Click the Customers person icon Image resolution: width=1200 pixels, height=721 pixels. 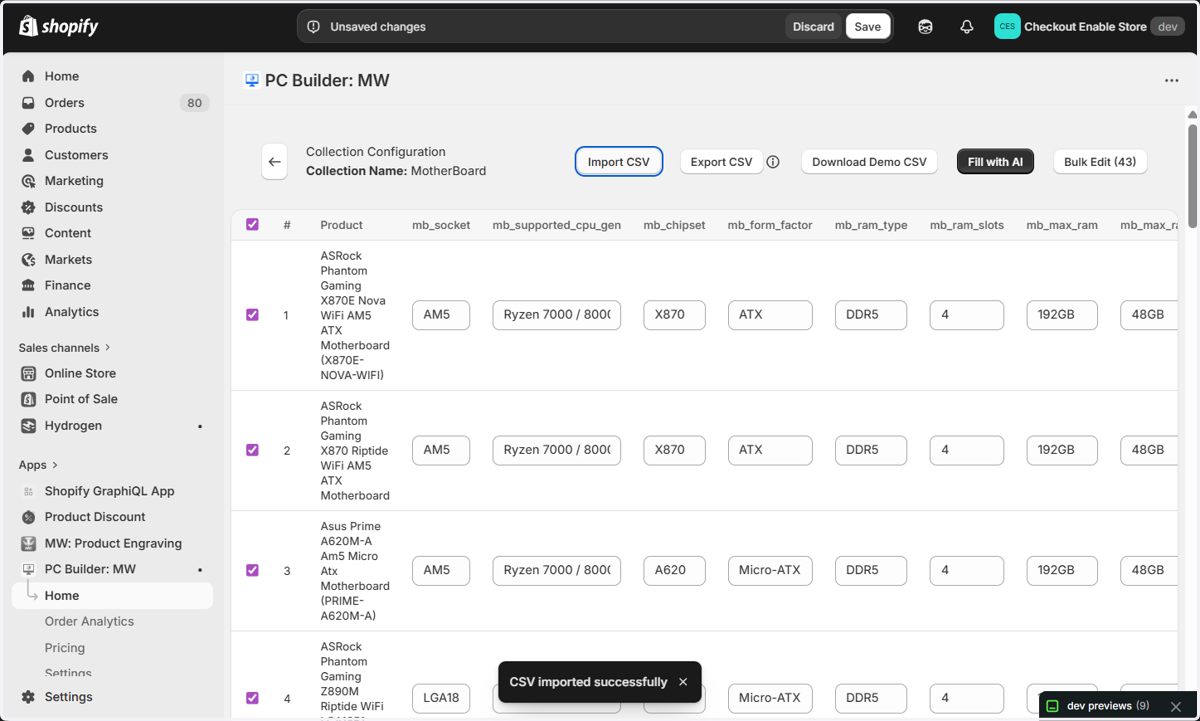click(x=28, y=155)
